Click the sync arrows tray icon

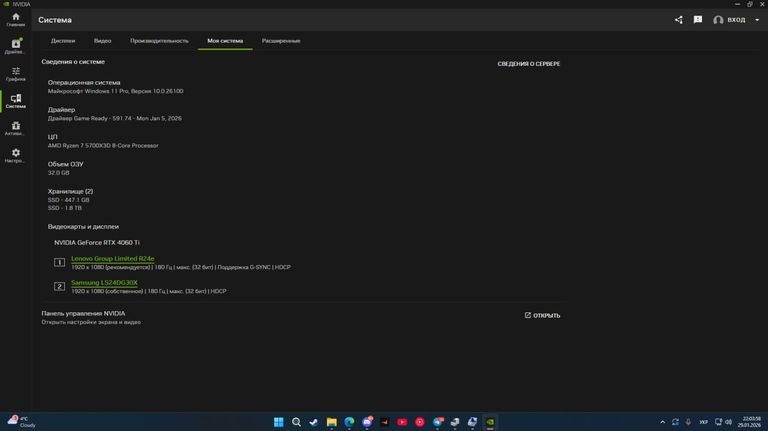675,422
